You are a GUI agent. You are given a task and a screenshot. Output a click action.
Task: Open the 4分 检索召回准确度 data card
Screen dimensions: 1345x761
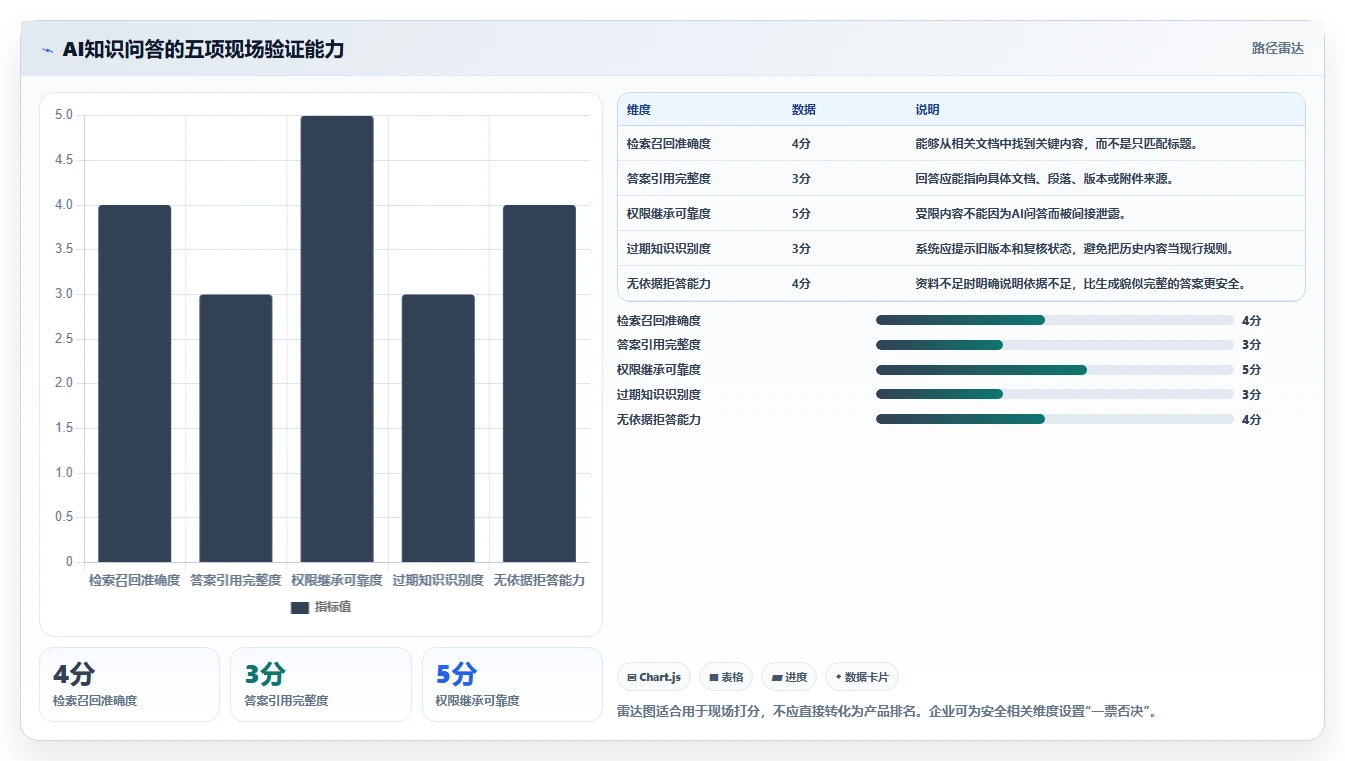pos(129,684)
